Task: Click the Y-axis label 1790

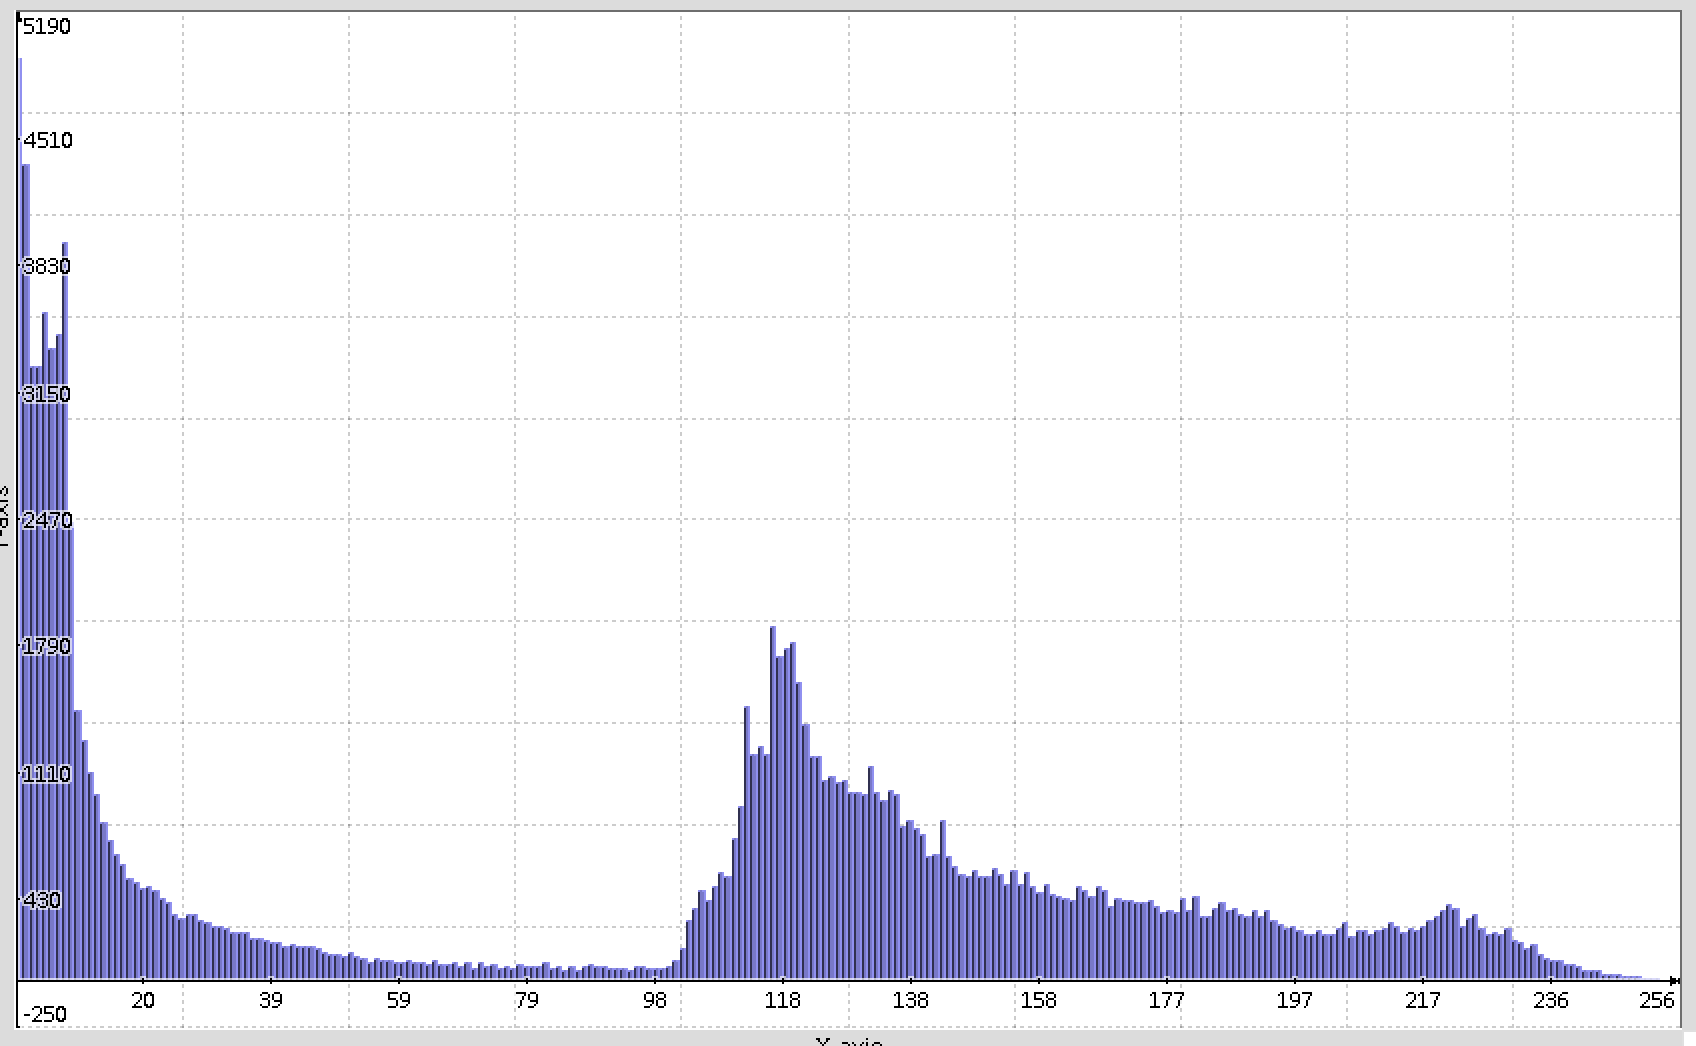Action: pos(47,646)
